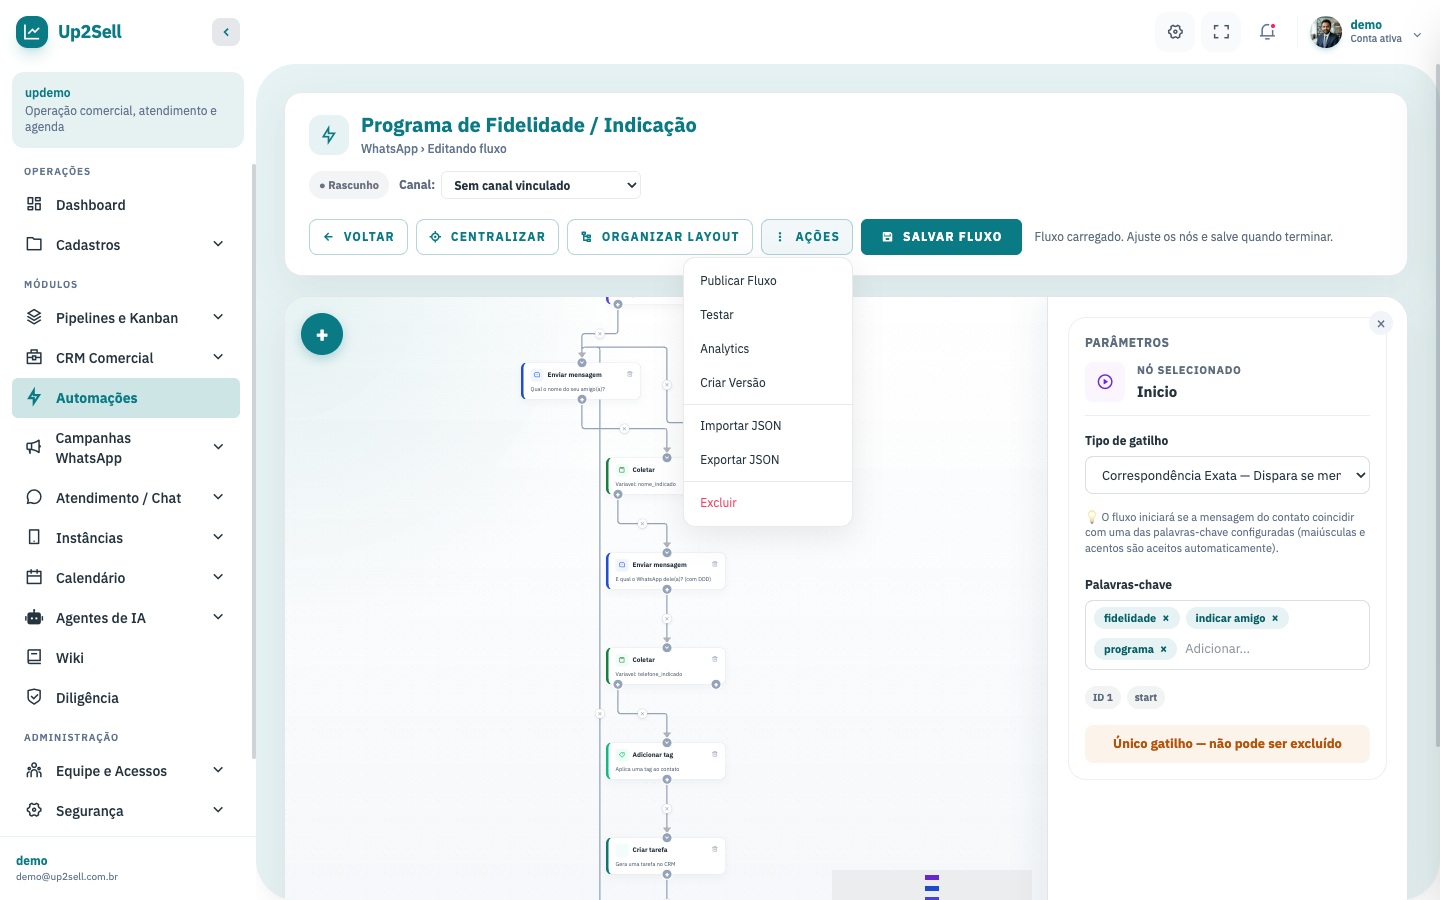This screenshot has height=900, width=1440.
Task: Select Criar Versão menu entry
Action: [768, 383]
